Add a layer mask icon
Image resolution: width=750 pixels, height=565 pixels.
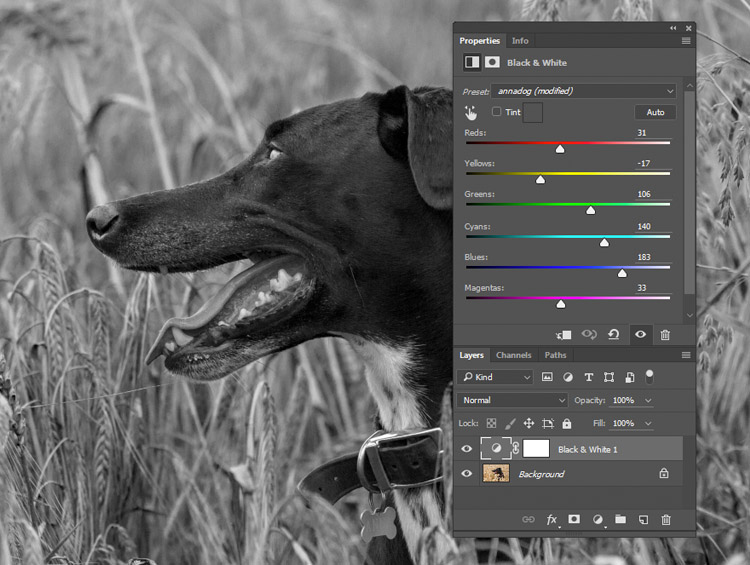574,519
